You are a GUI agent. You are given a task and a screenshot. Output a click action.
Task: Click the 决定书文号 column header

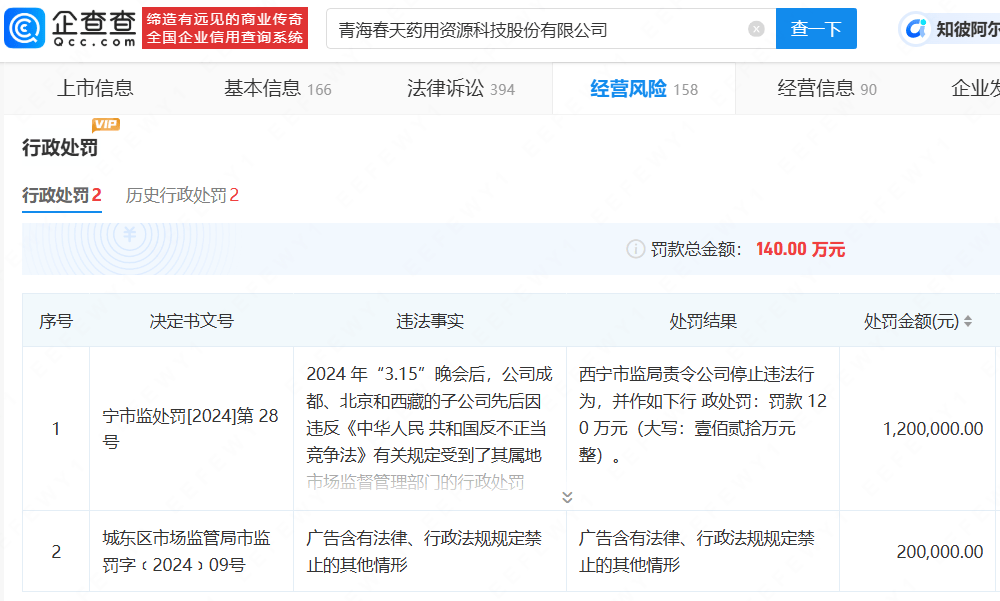(x=191, y=321)
